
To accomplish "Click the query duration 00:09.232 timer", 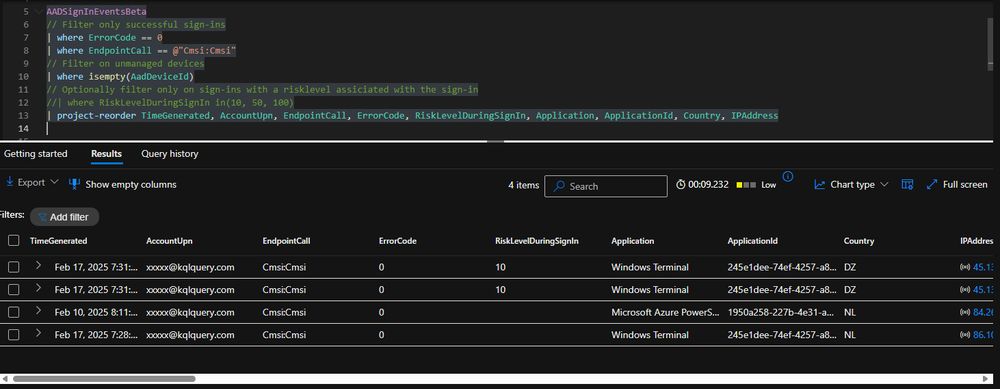I will click(x=702, y=185).
